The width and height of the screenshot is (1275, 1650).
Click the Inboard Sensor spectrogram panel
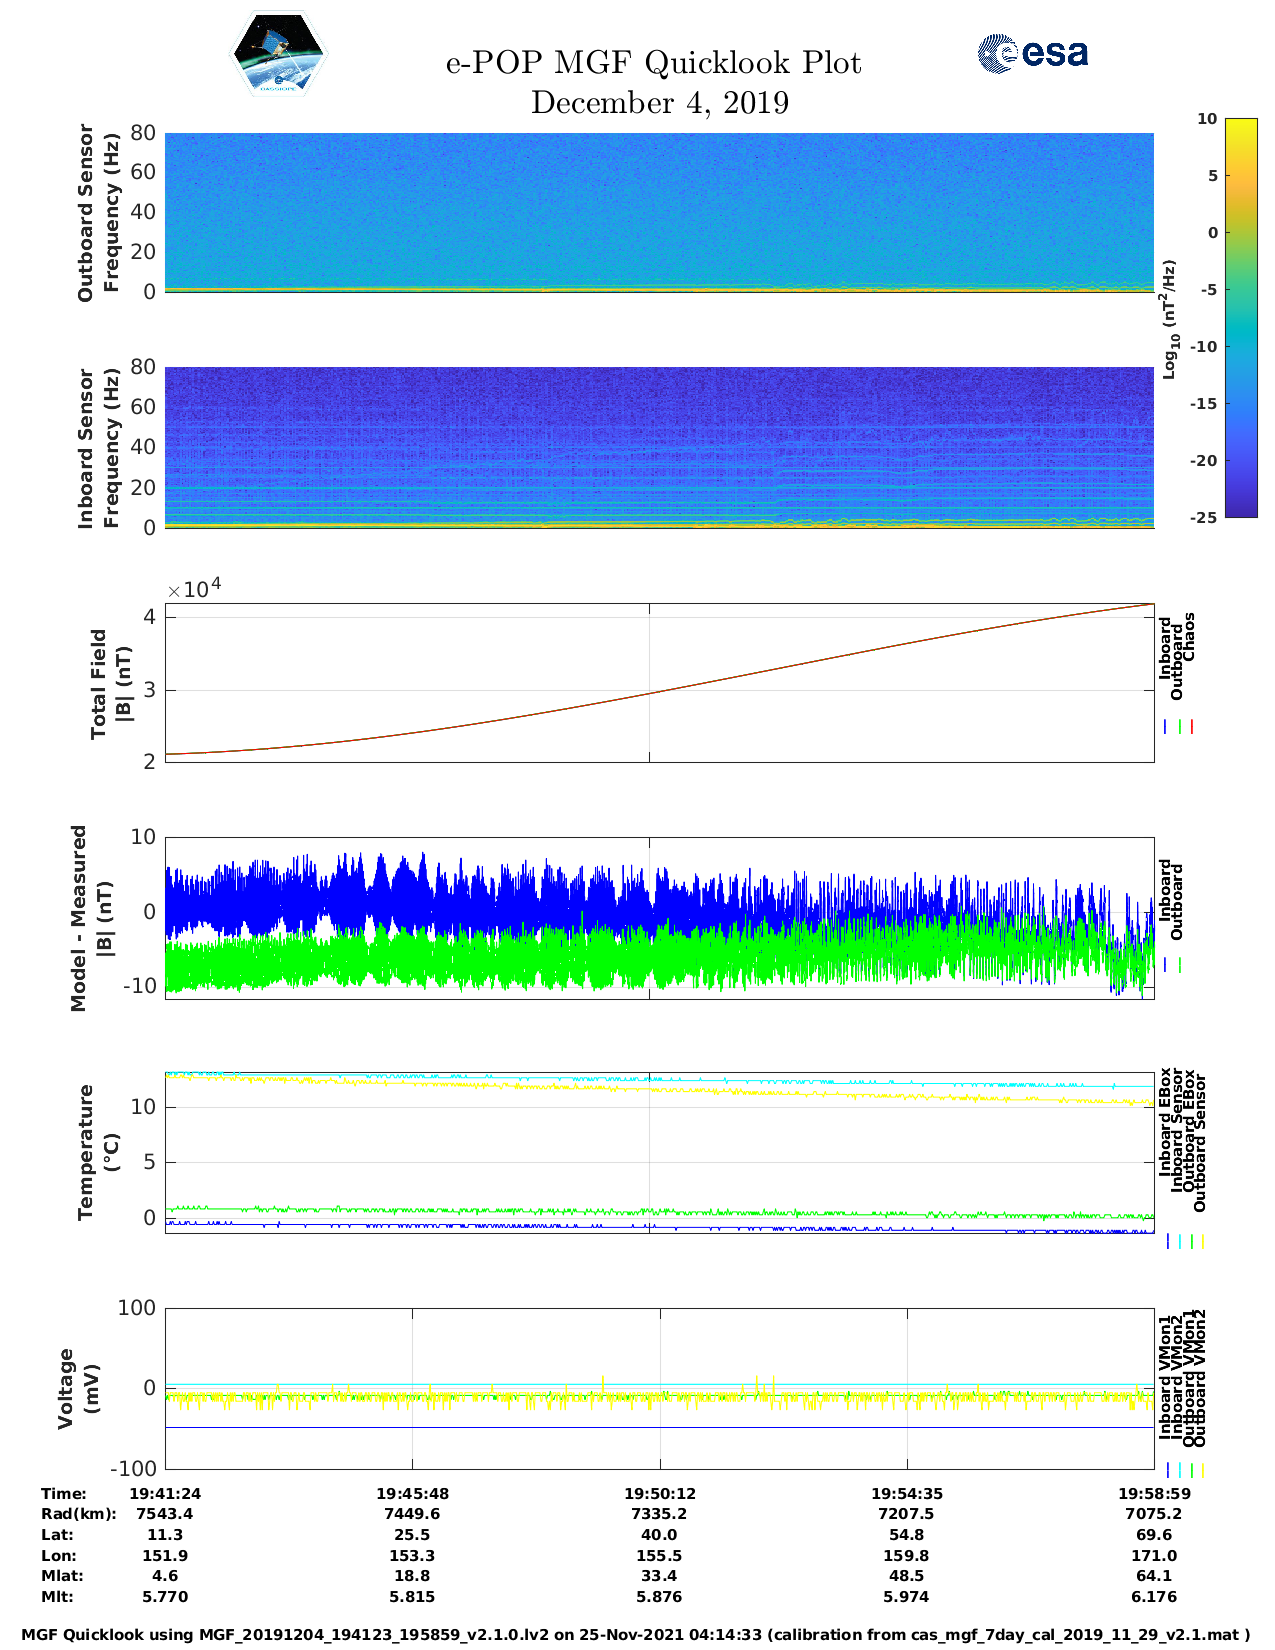[x=659, y=447]
